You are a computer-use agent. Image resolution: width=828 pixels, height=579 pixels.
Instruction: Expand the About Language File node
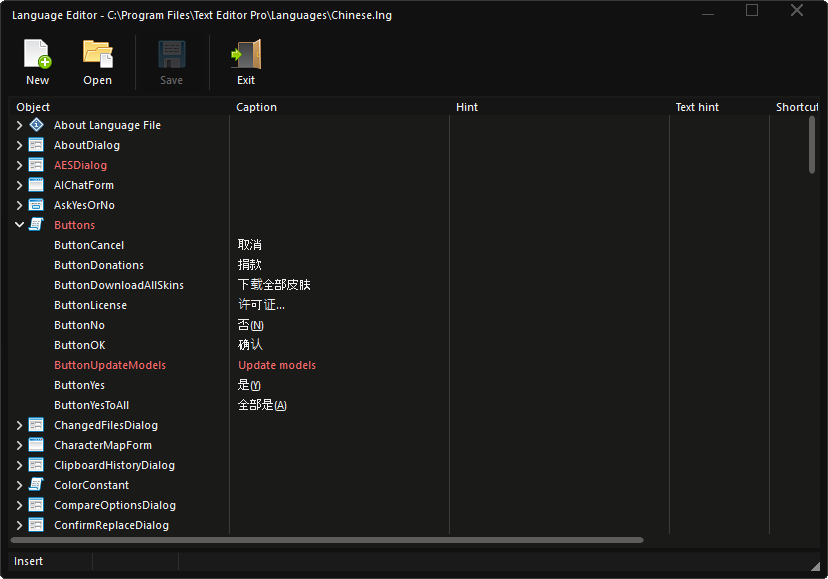pos(19,125)
